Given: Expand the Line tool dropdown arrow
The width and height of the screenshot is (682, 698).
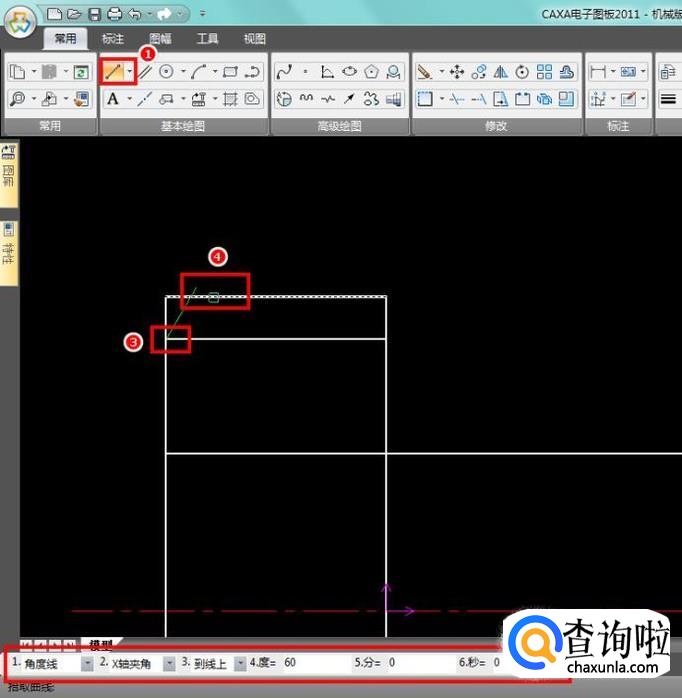Looking at the screenshot, I should [x=129, y=72].
